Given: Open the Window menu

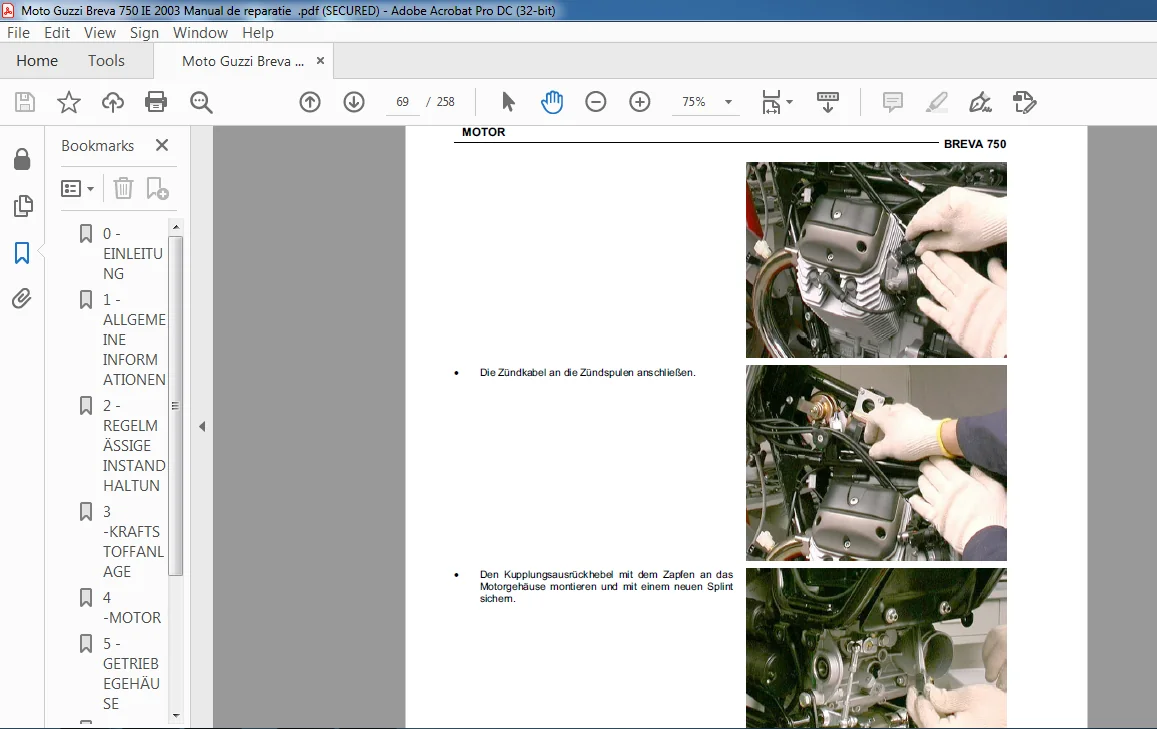Looking at the screenshot, I should 200,32.
